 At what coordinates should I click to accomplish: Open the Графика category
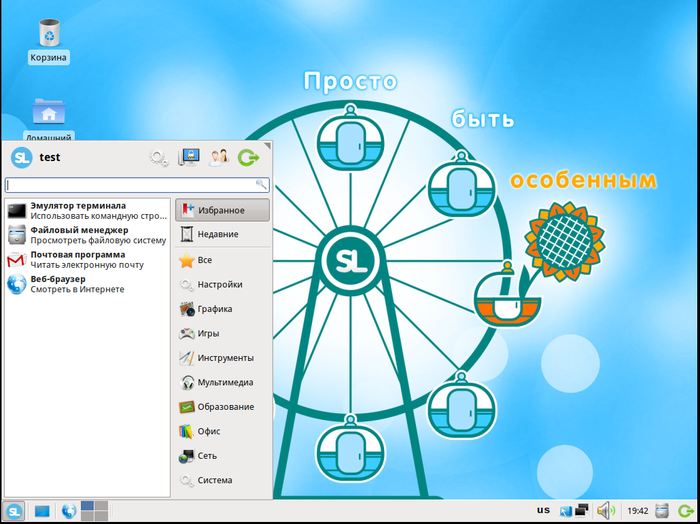click(222, 309)
